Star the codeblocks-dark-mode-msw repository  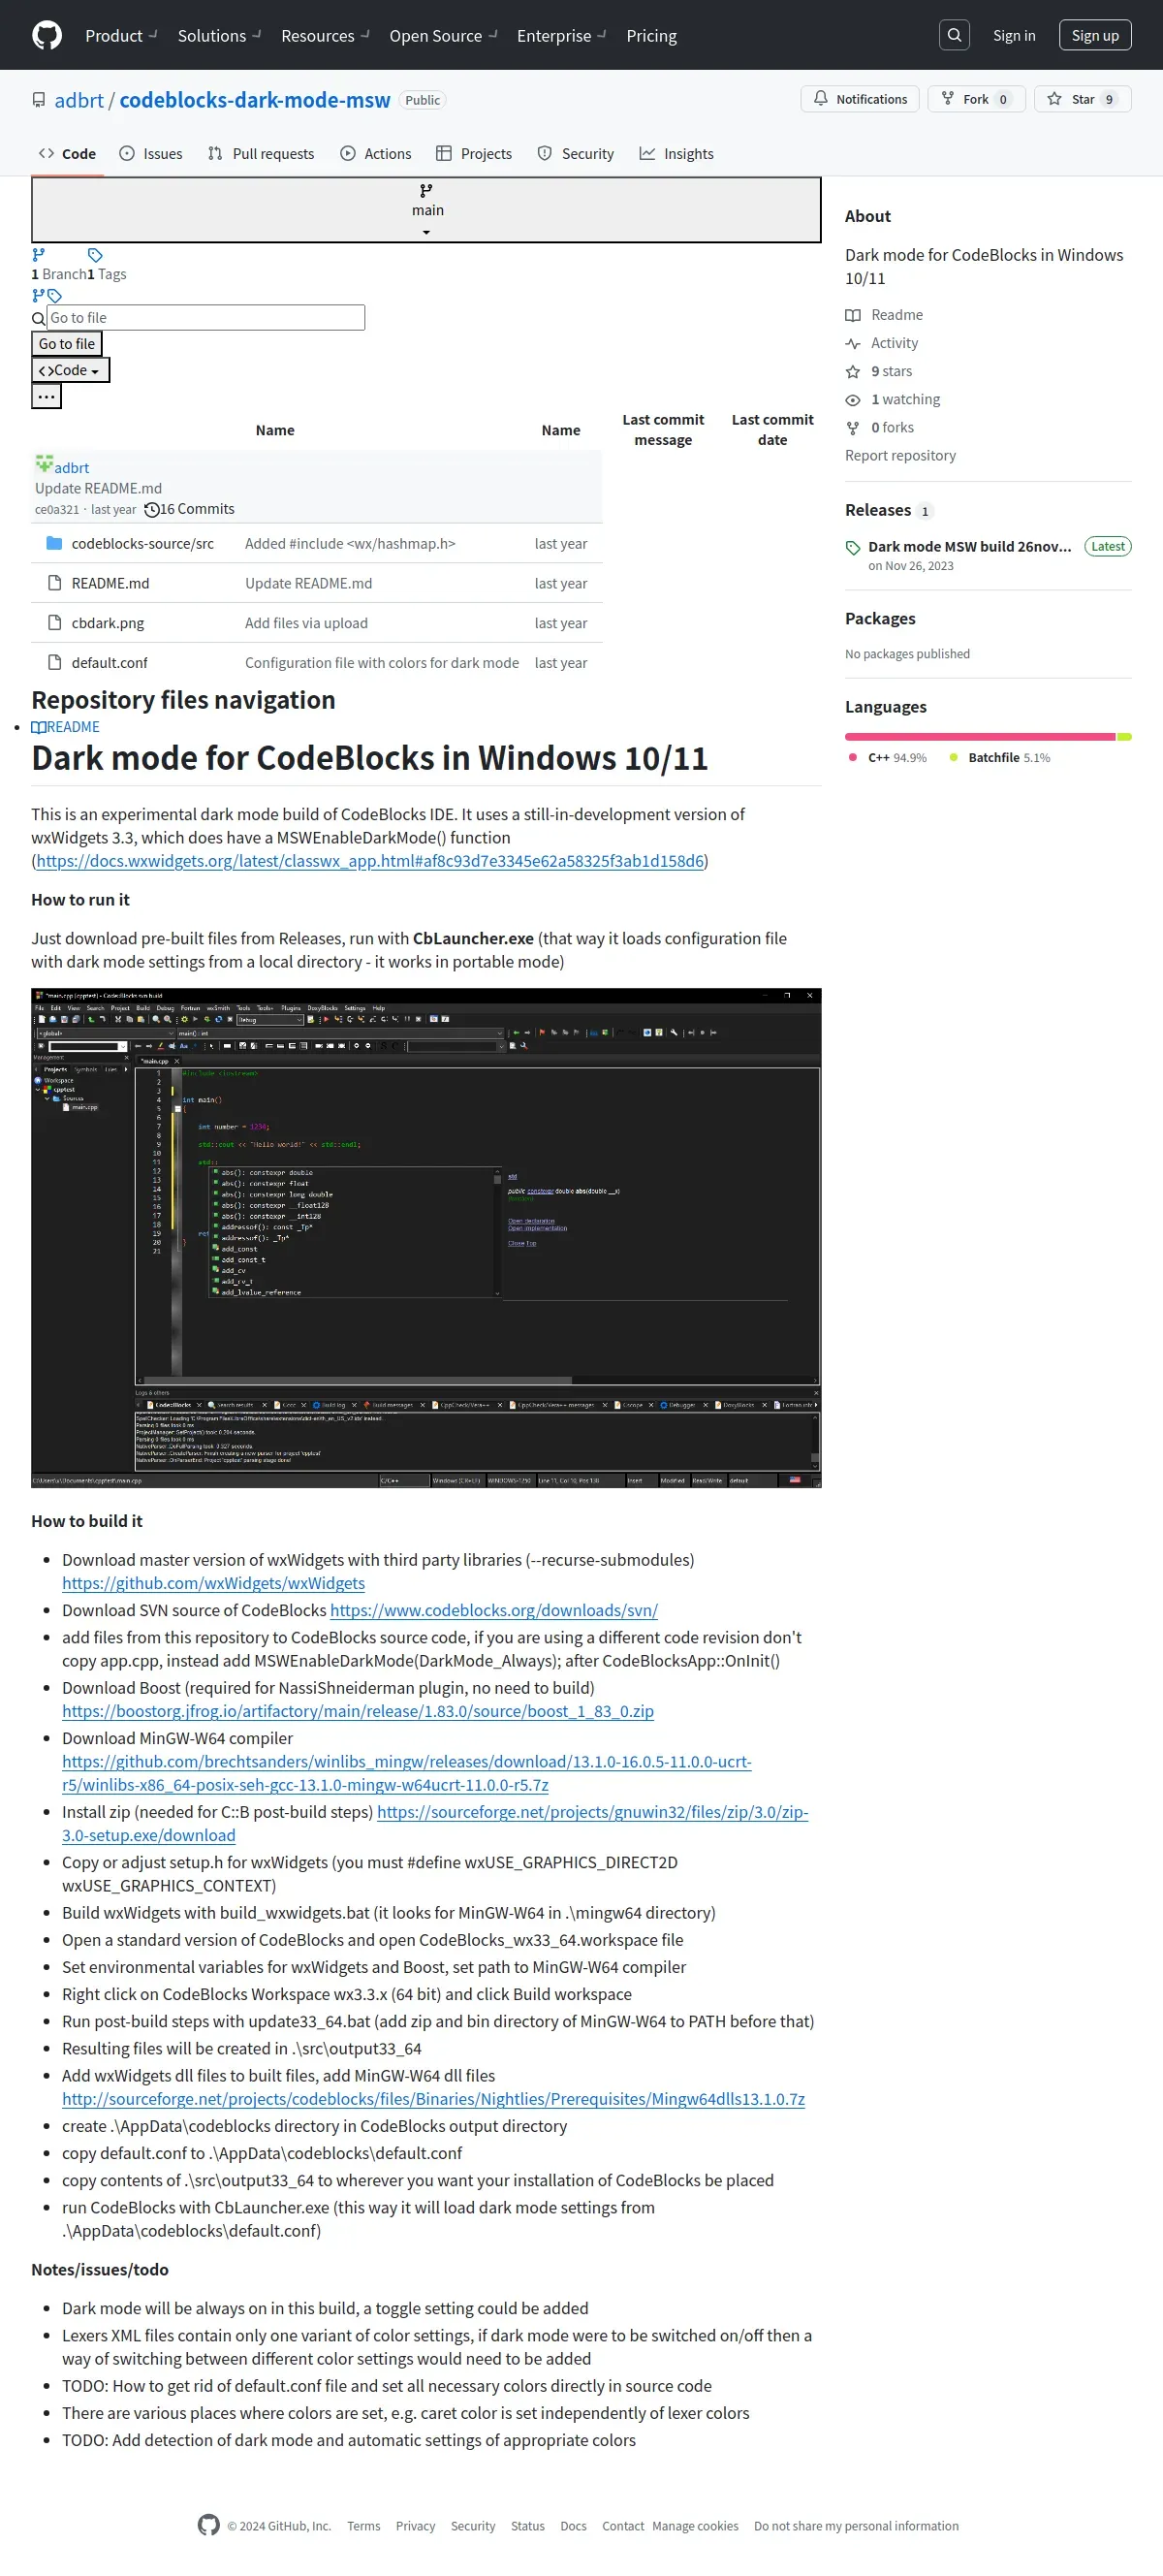point(1082,99)
